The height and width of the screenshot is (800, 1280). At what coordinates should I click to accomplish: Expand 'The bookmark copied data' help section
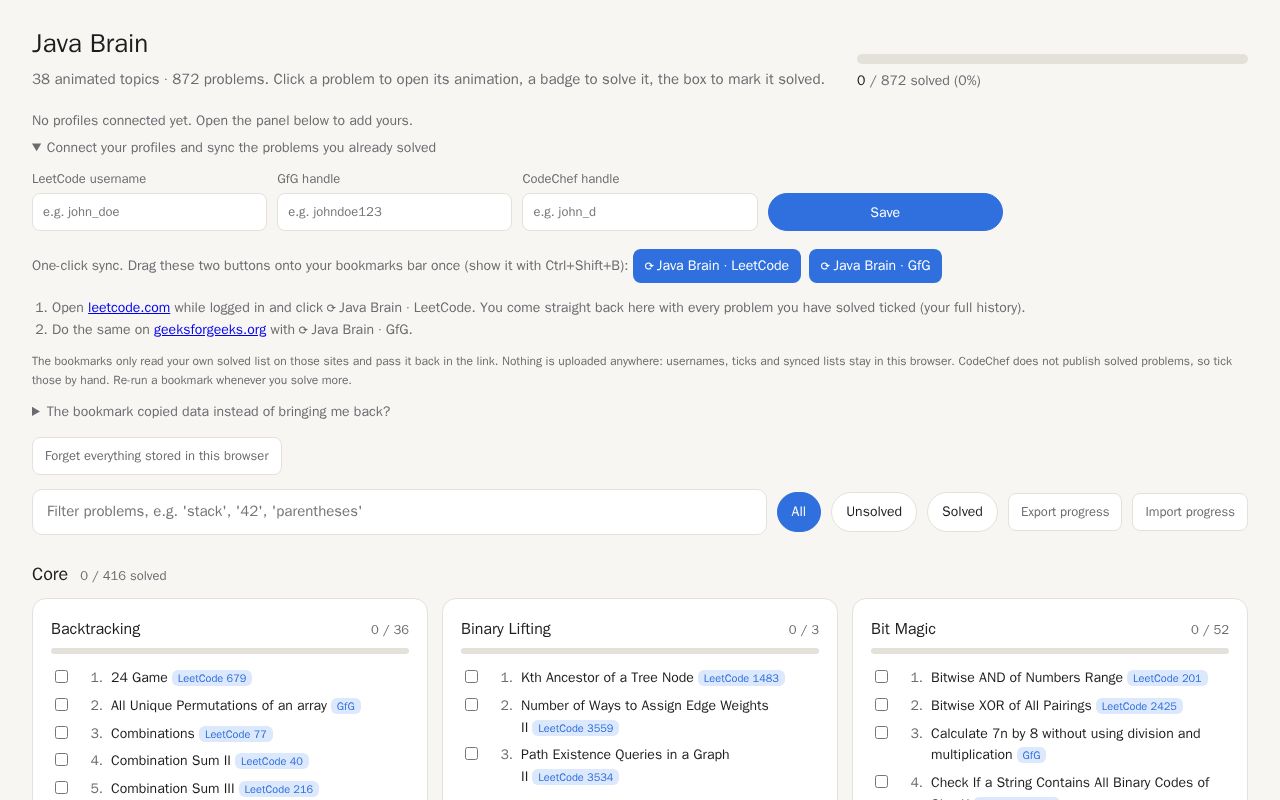[211, 411]
